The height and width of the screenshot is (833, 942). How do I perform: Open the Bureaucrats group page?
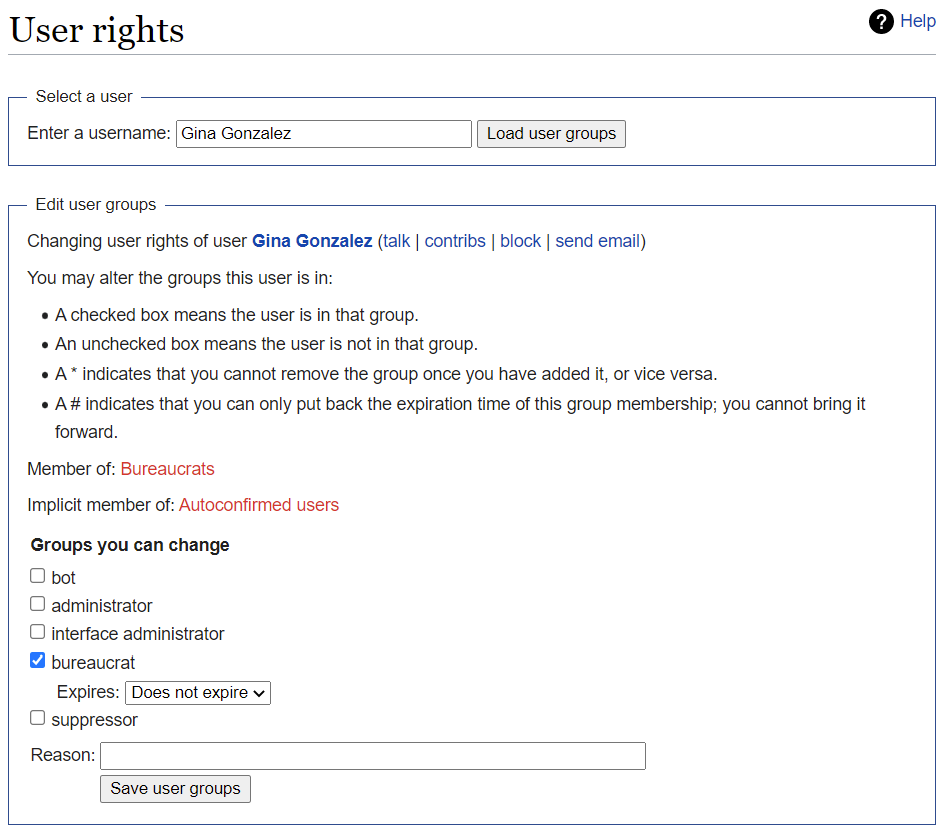167,468
